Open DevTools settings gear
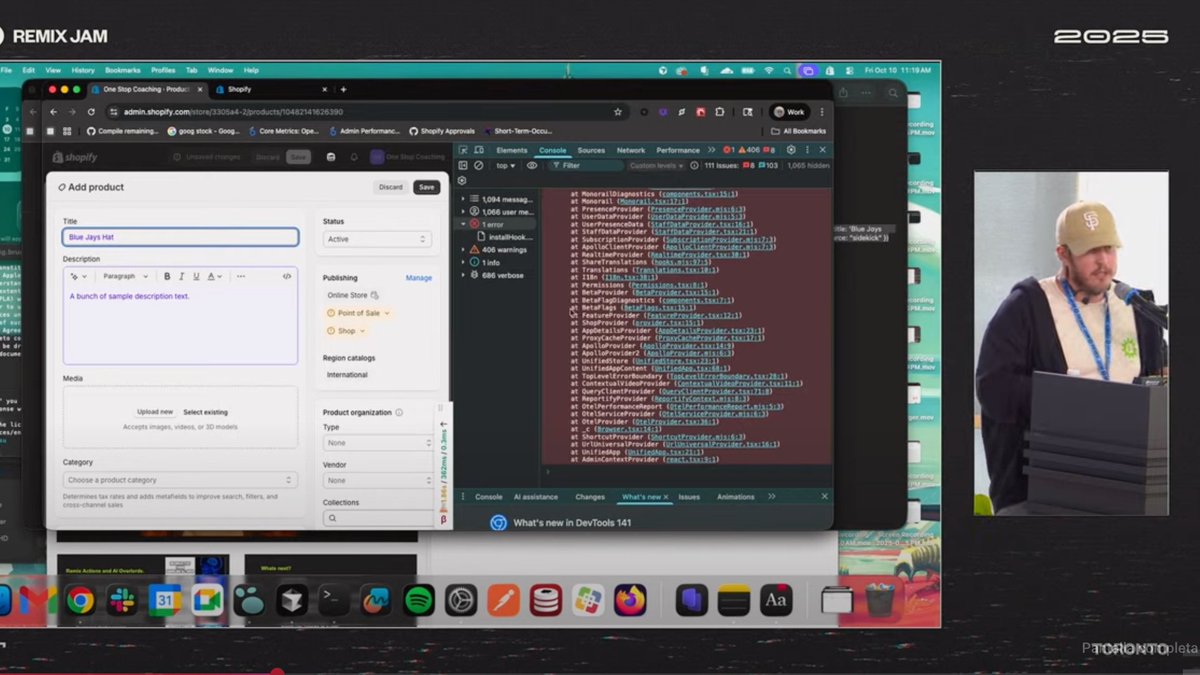Screen dimensions: 1200x675 (x=791, y=150)
